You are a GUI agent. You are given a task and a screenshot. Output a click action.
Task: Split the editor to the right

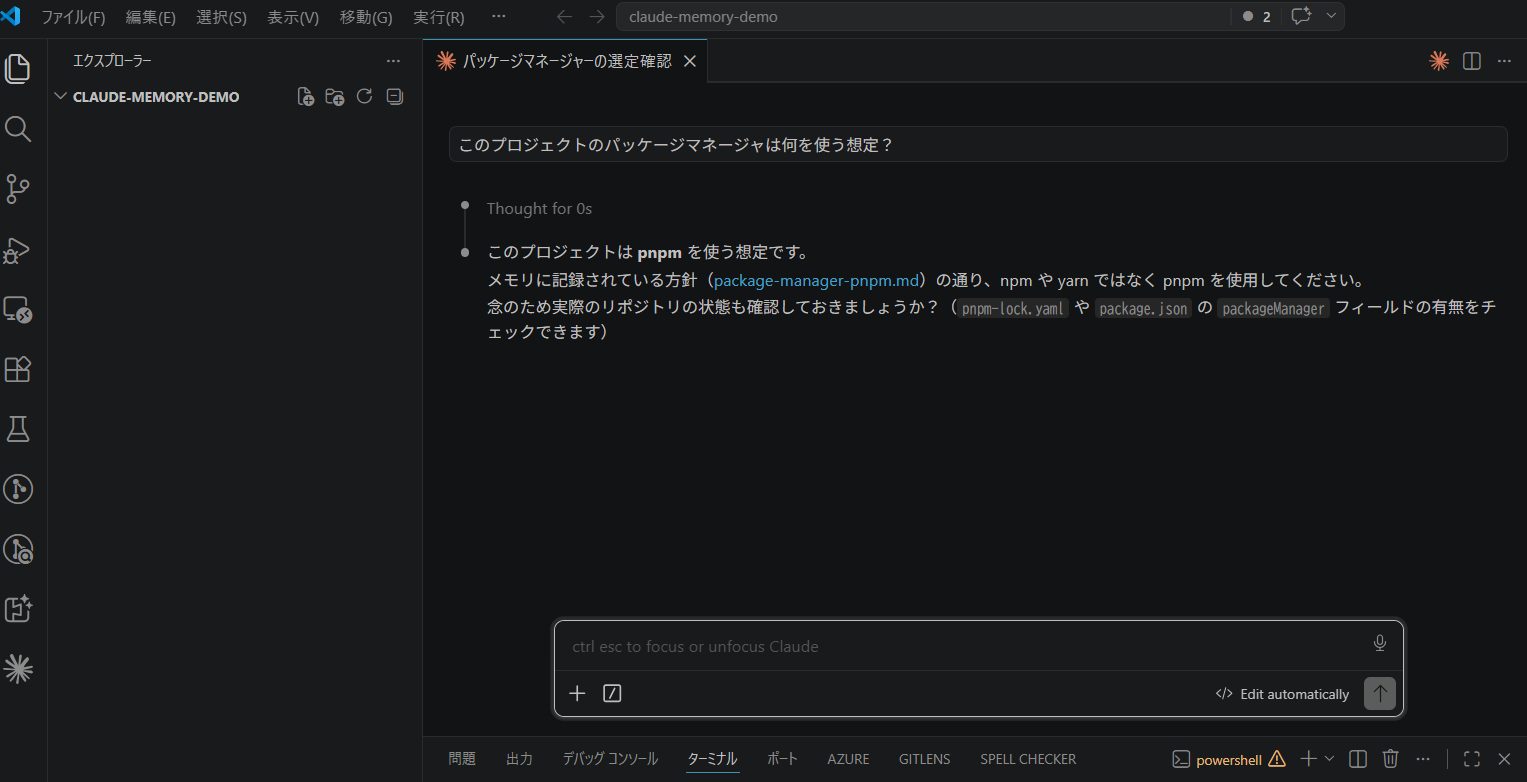[x=1472, y=61]
